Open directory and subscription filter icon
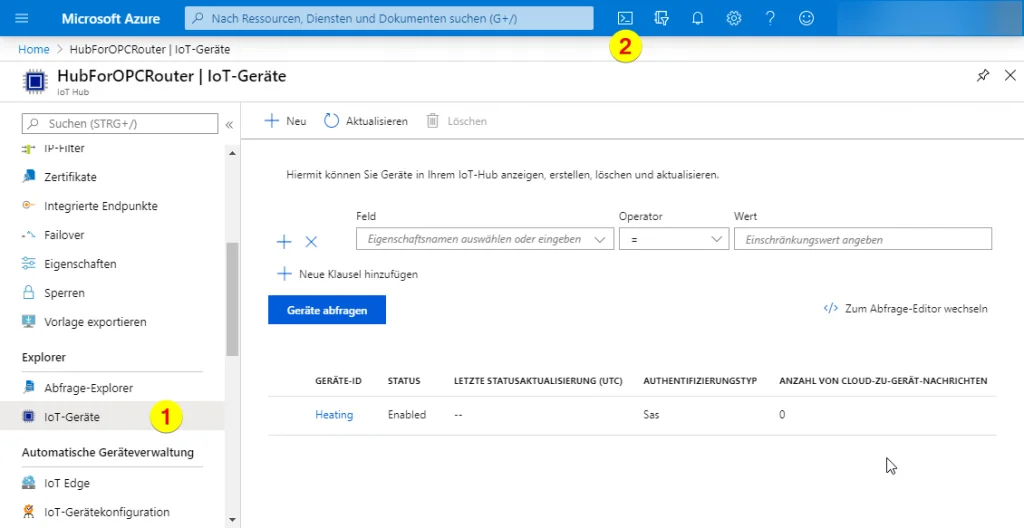This screenshot has height=528, width=1024. click(x=662, y=18)
